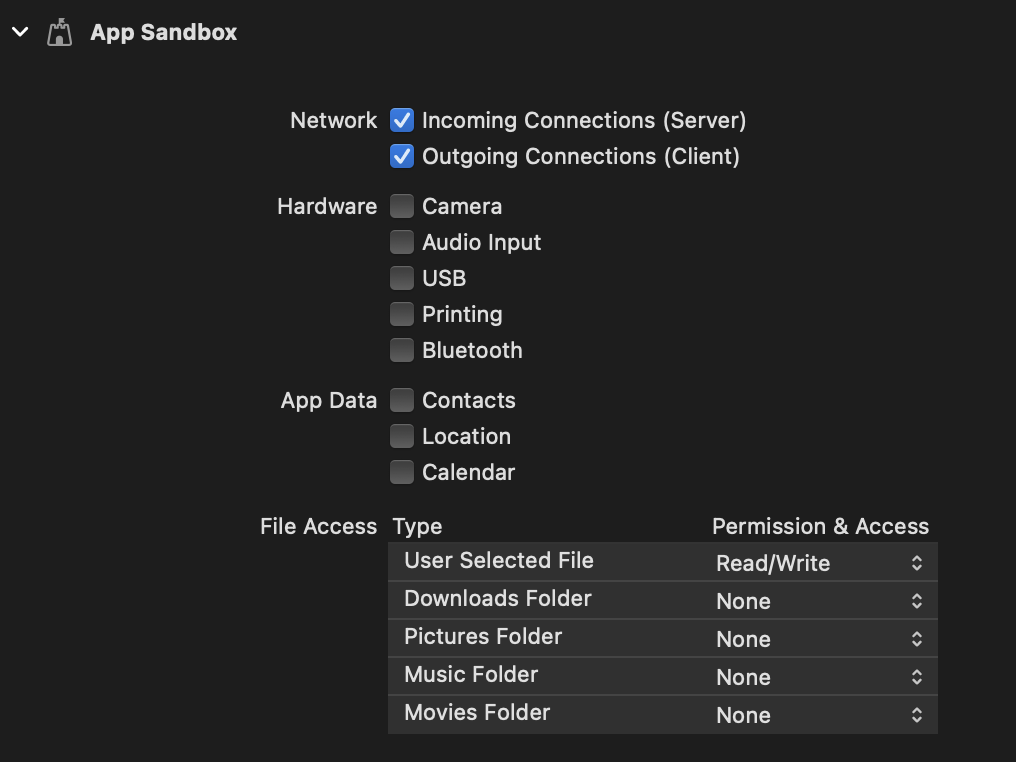Image resolution: width=1016 pixels, height=762 pixels.
Task: Disable Incoming Connections (Server)
Action: point(401,120)
